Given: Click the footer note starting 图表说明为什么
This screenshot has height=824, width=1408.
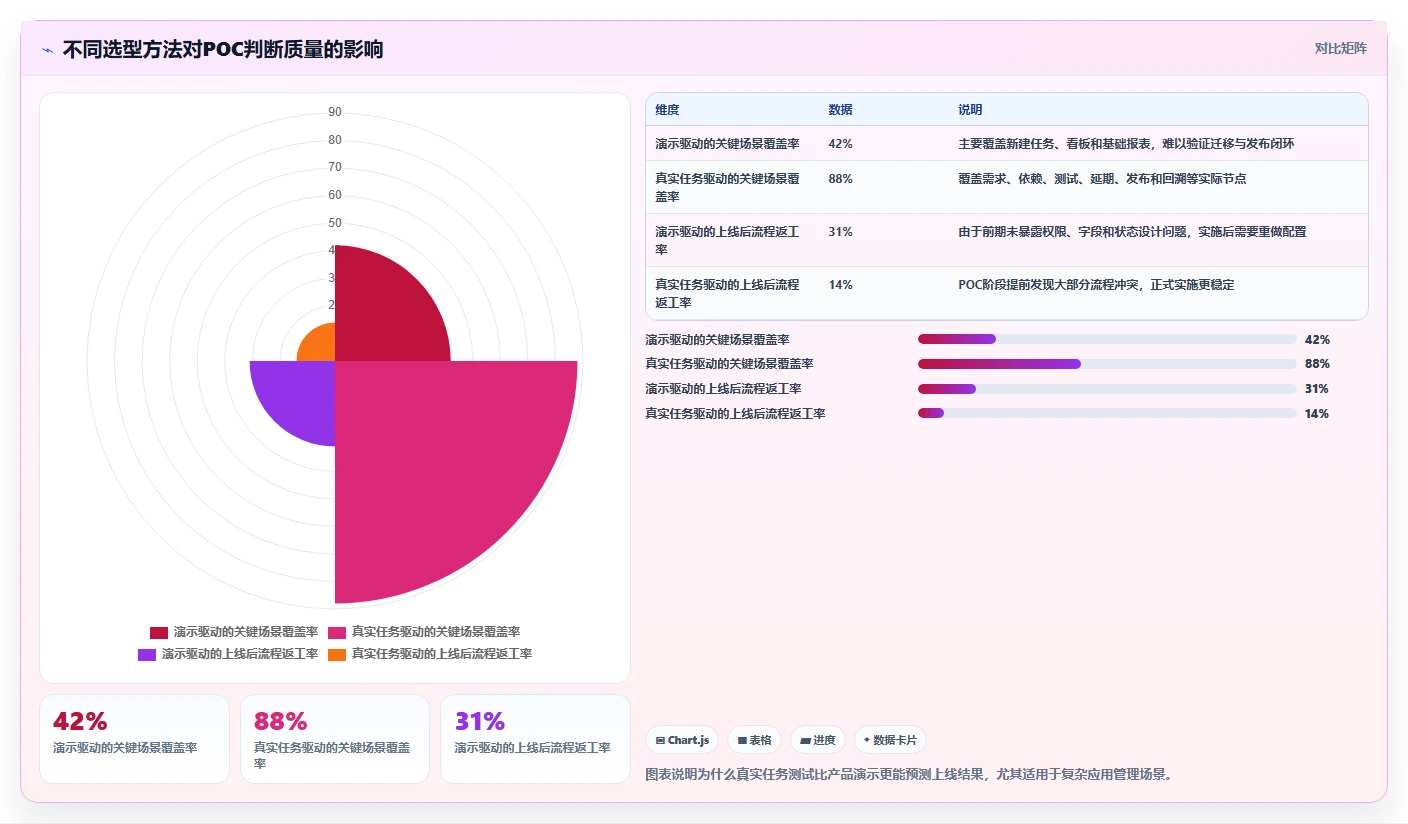Looking at the screenshot, I should click(x=908, y=774).
